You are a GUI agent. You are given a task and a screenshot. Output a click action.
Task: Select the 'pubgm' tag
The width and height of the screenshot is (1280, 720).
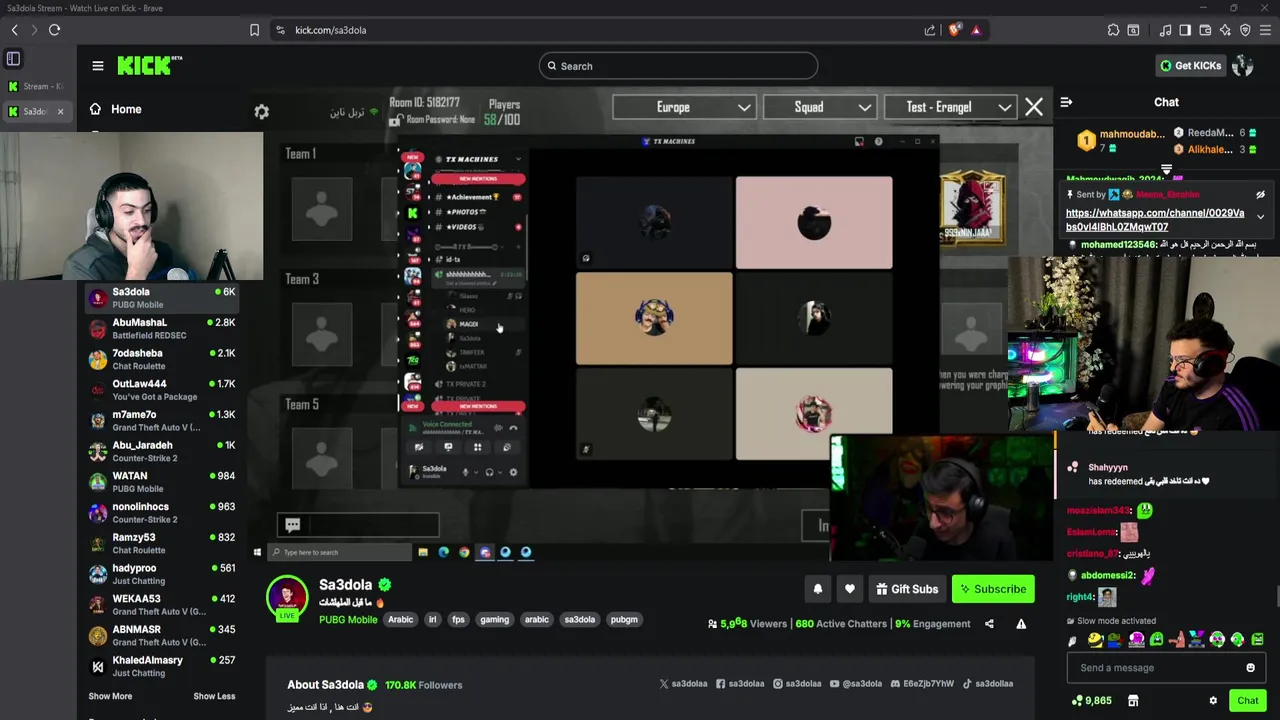624,620
